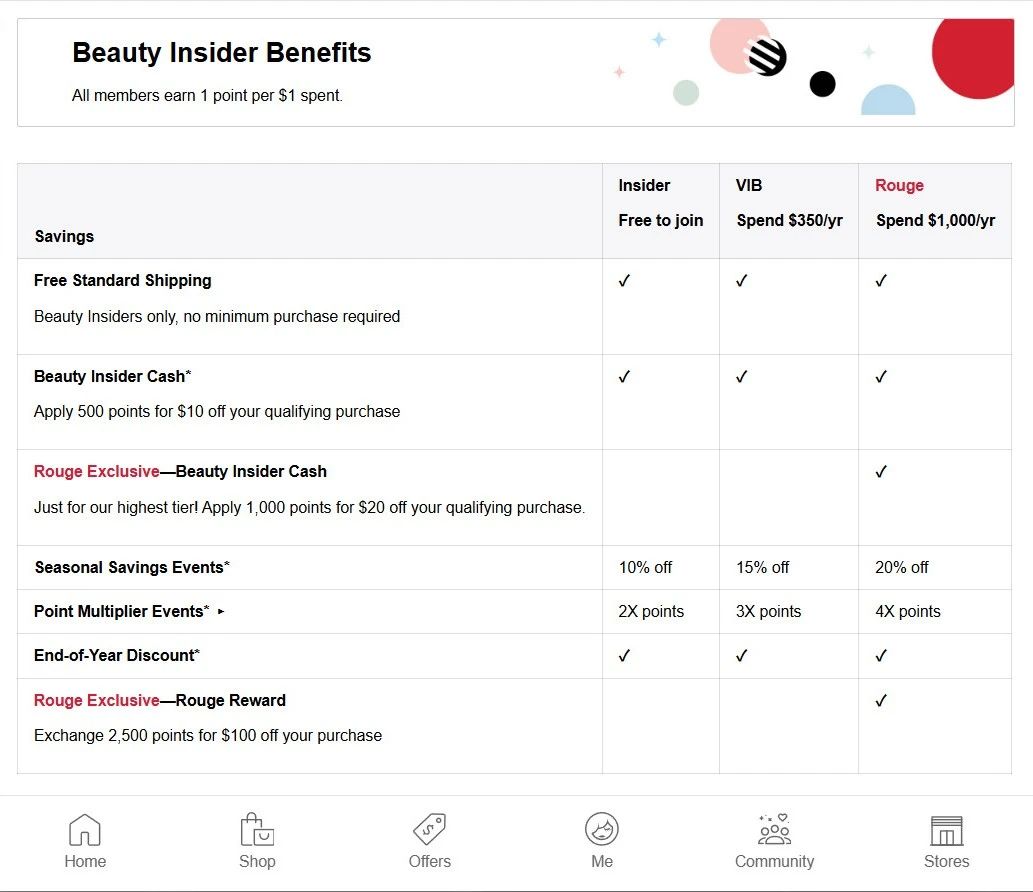
Task: Open the Offers tag icon
Action: pos(430,830)
